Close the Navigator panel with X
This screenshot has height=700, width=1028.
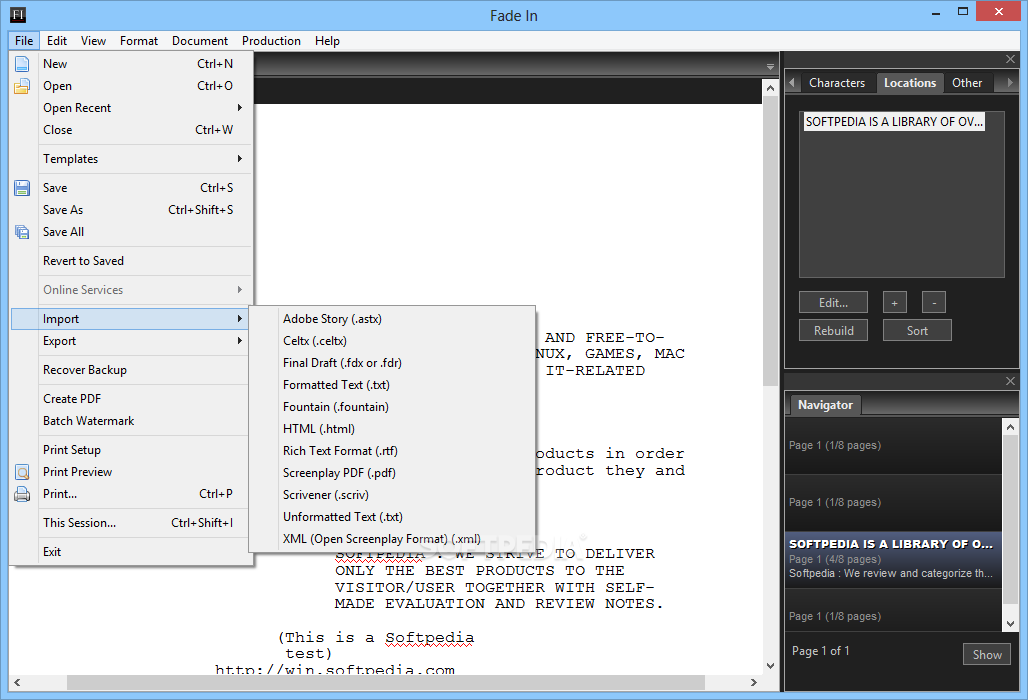[1010, 381]
